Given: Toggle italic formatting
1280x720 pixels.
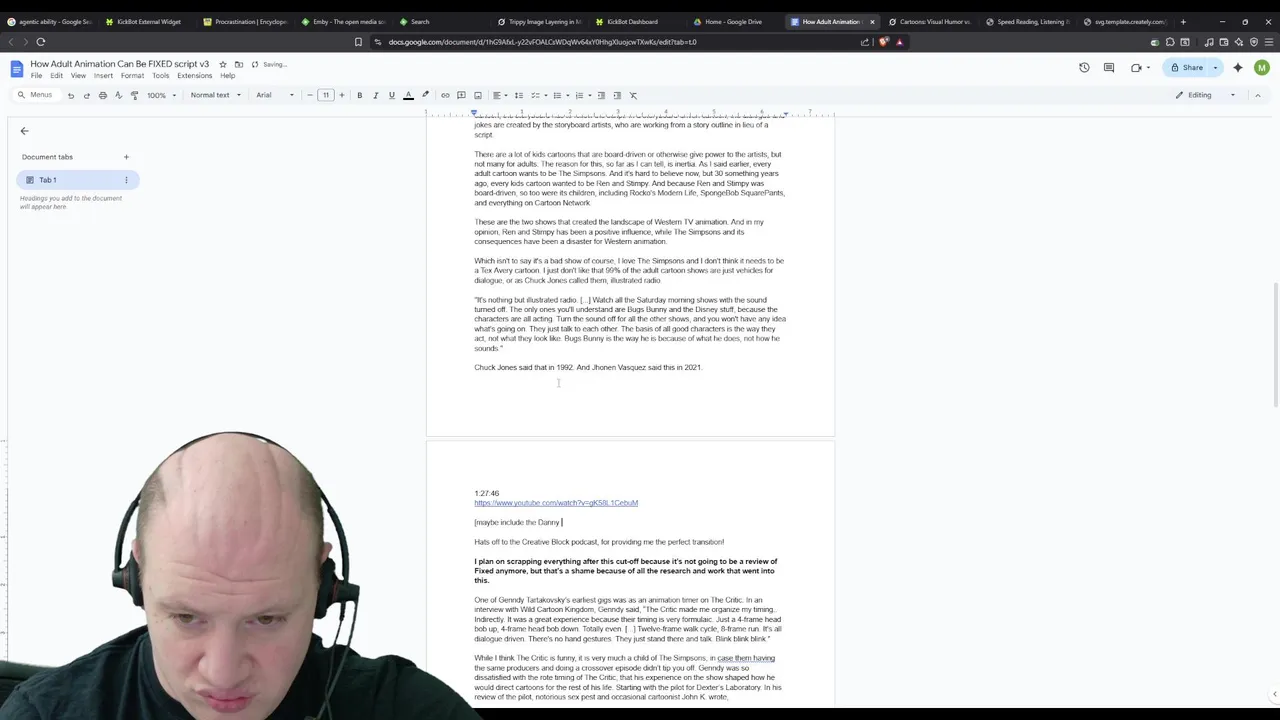Looking at the screenshot, I should point(375,95).
